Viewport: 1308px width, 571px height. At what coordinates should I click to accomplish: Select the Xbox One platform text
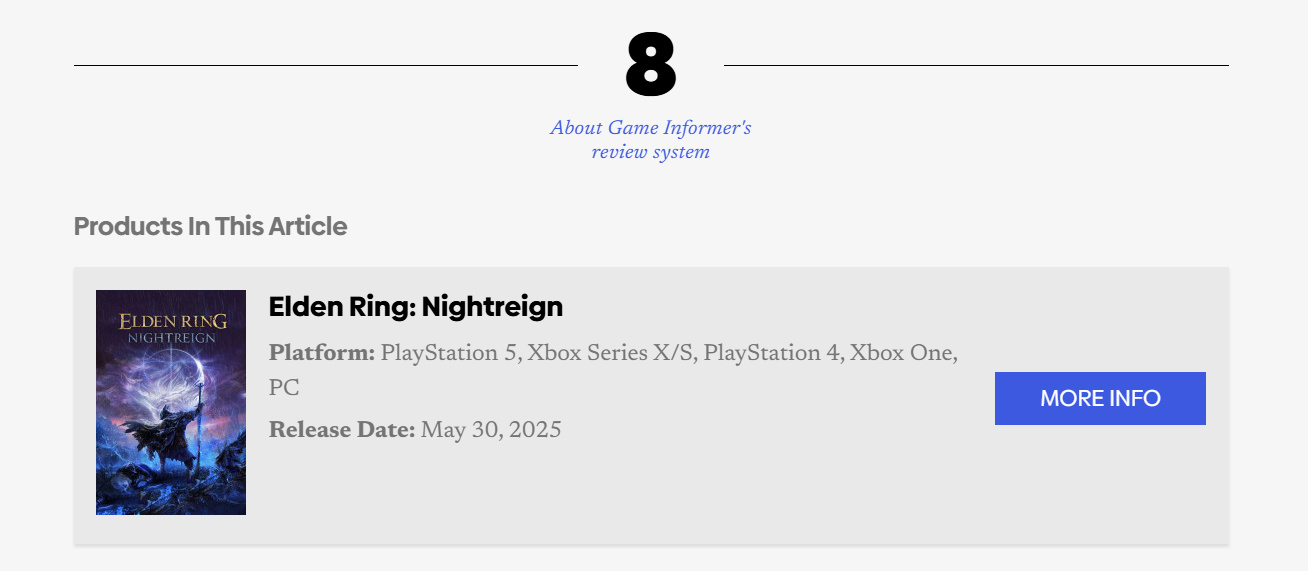(902, 354)
